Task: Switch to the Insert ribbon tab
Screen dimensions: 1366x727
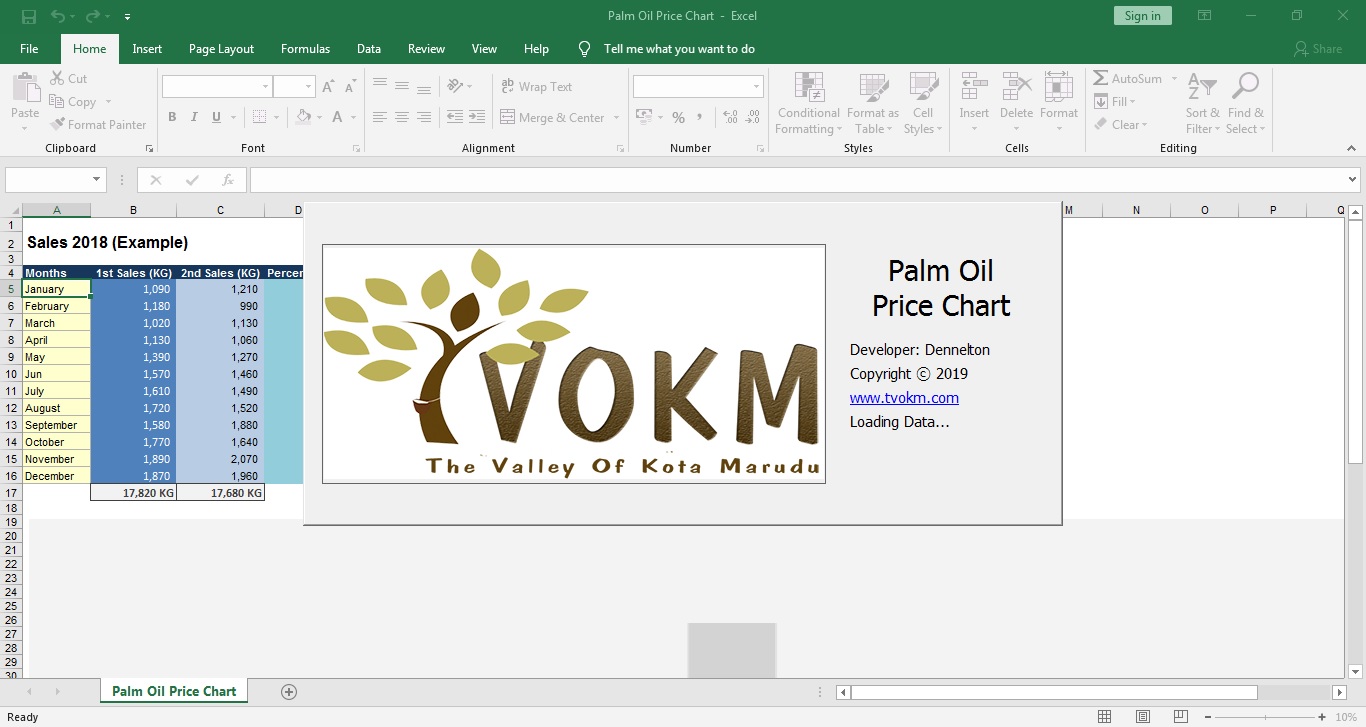Action: (x=147, y=48)
